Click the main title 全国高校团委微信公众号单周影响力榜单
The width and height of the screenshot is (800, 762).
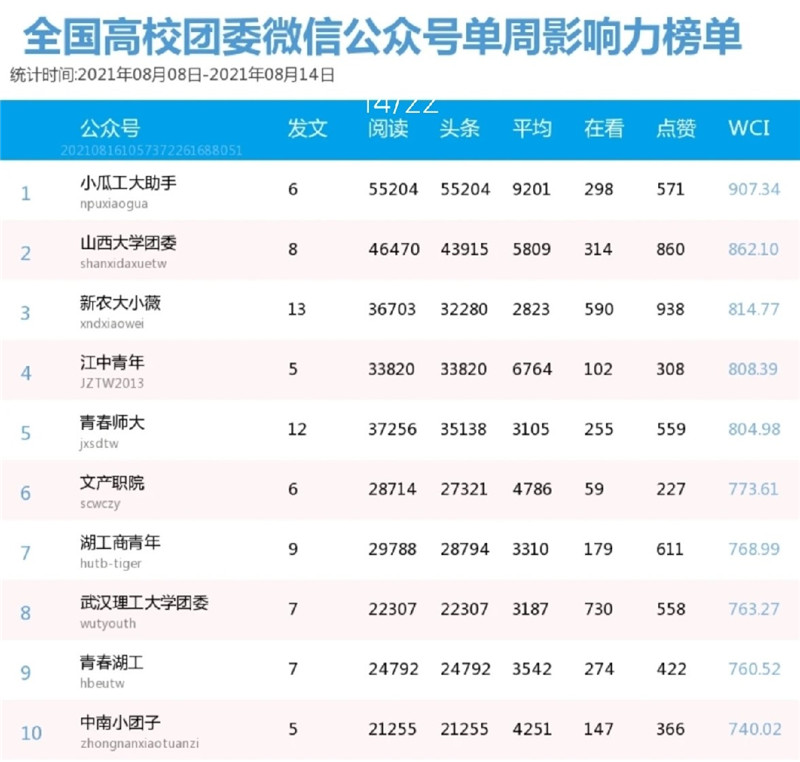pos(382,36)
